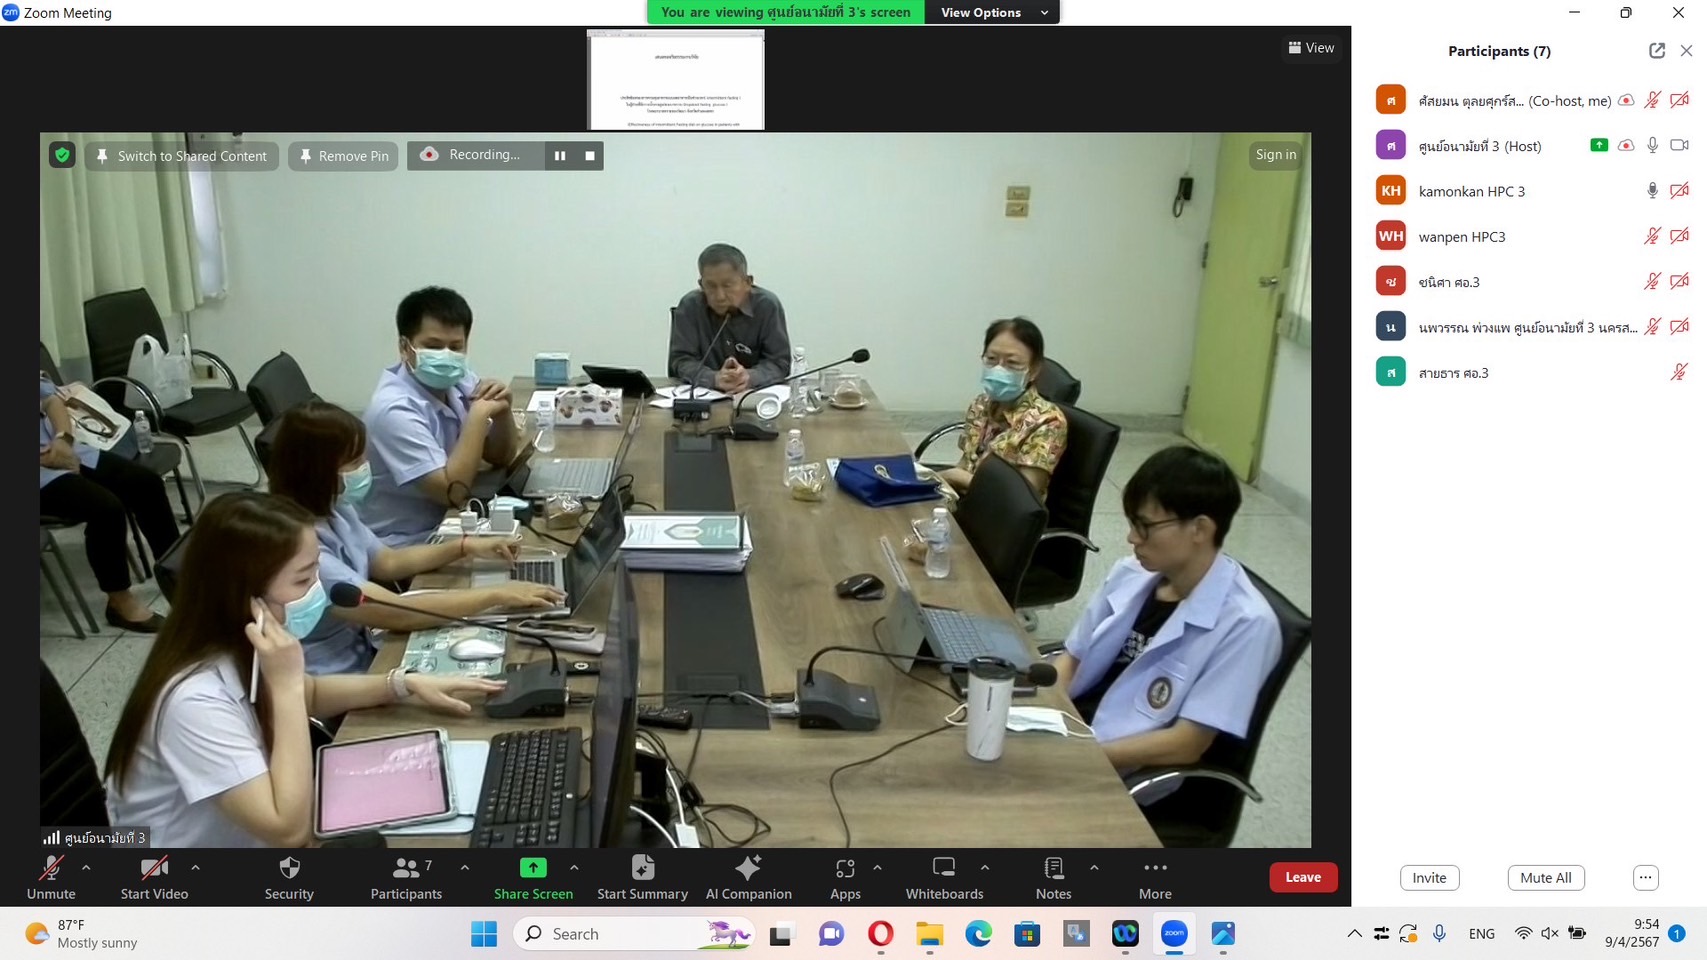
Task: Click สายธาร ศอ.3 muted microphone icon
Action: (x=1679, y=373)
